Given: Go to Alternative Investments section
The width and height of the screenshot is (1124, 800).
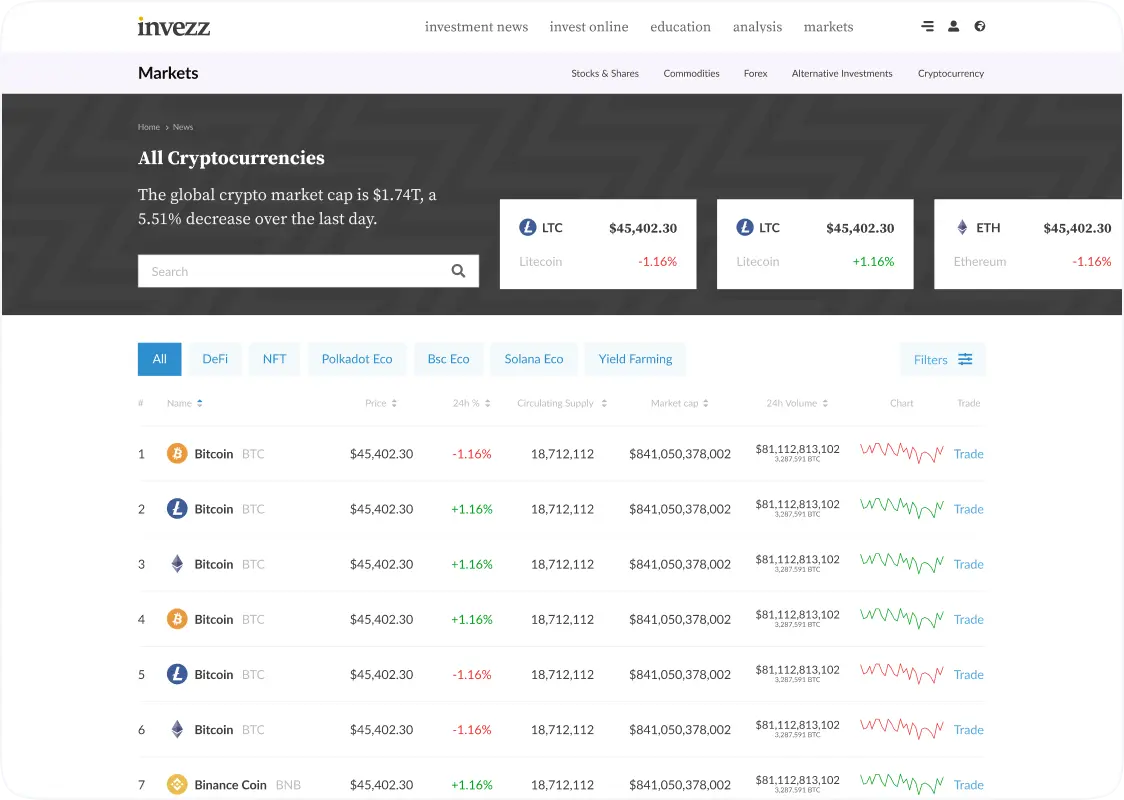Looking at the screenshot, I should [842, 73].
